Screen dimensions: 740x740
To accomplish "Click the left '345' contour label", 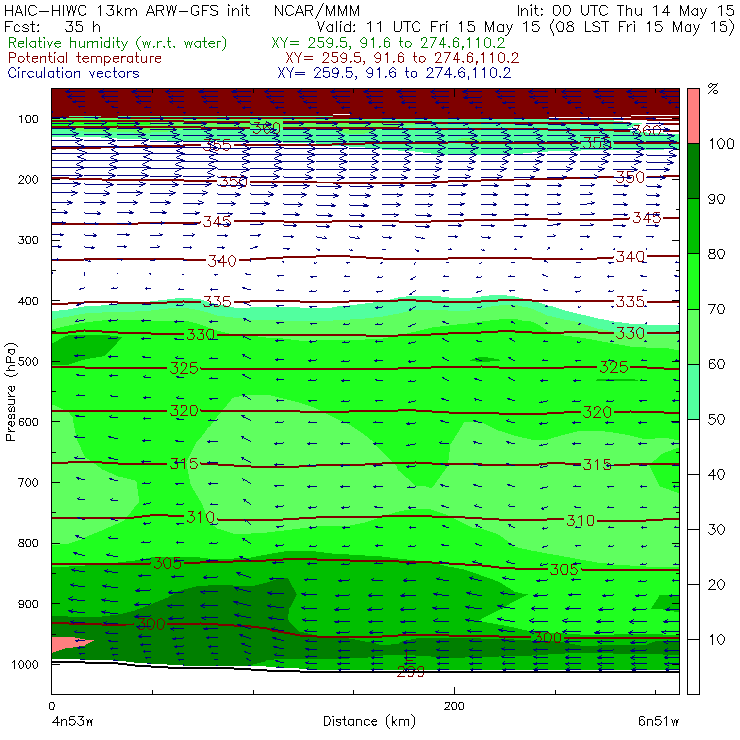I will tap(217, 221).
